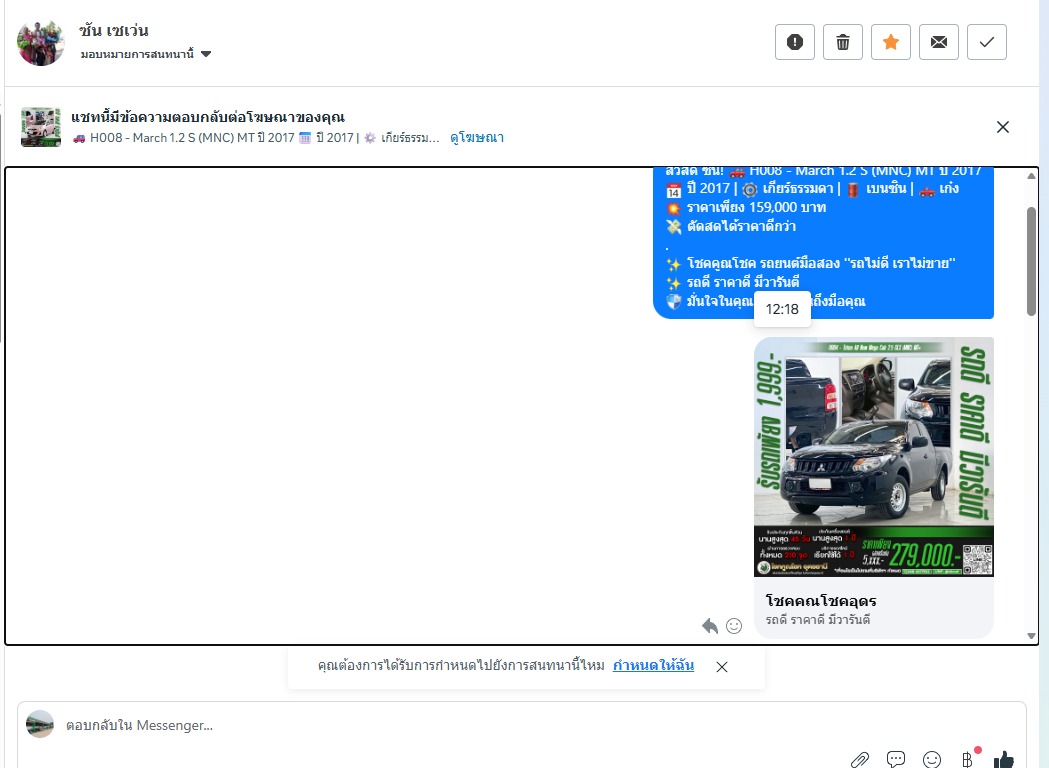Focus the ตอบกลับใน Messenger reply field
This screenshot has width=1049, height=768.
pyautogui.click(x=522, y=725)
